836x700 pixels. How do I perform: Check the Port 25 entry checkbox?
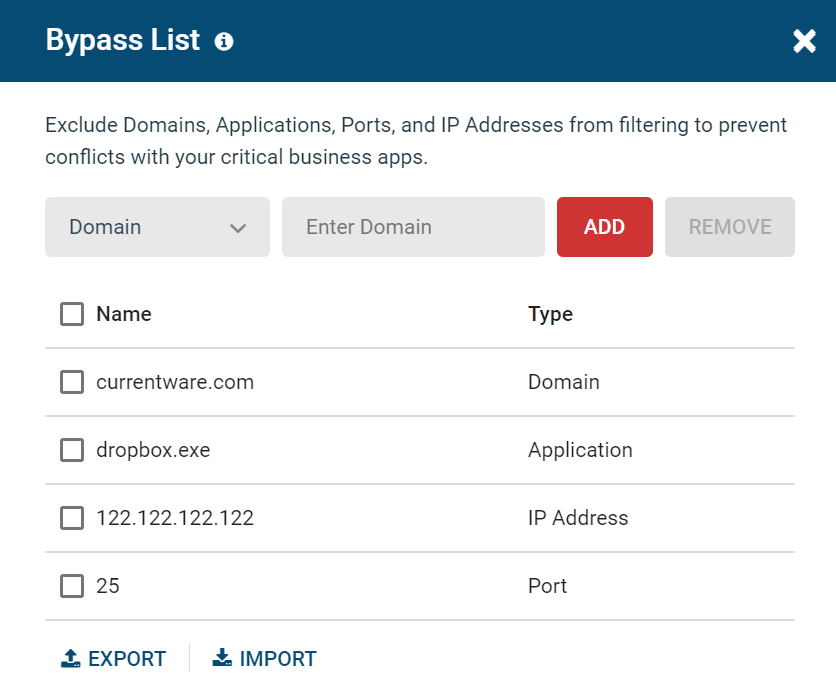(71, 586)
